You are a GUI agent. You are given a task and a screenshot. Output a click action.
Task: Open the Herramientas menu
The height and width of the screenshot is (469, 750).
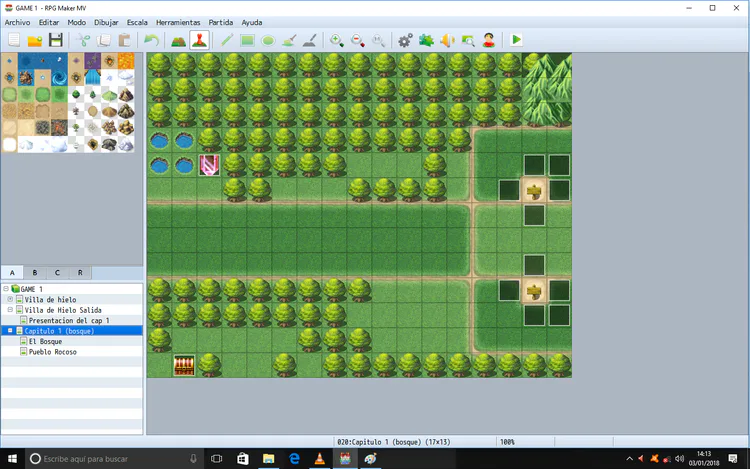click(178, 22)
